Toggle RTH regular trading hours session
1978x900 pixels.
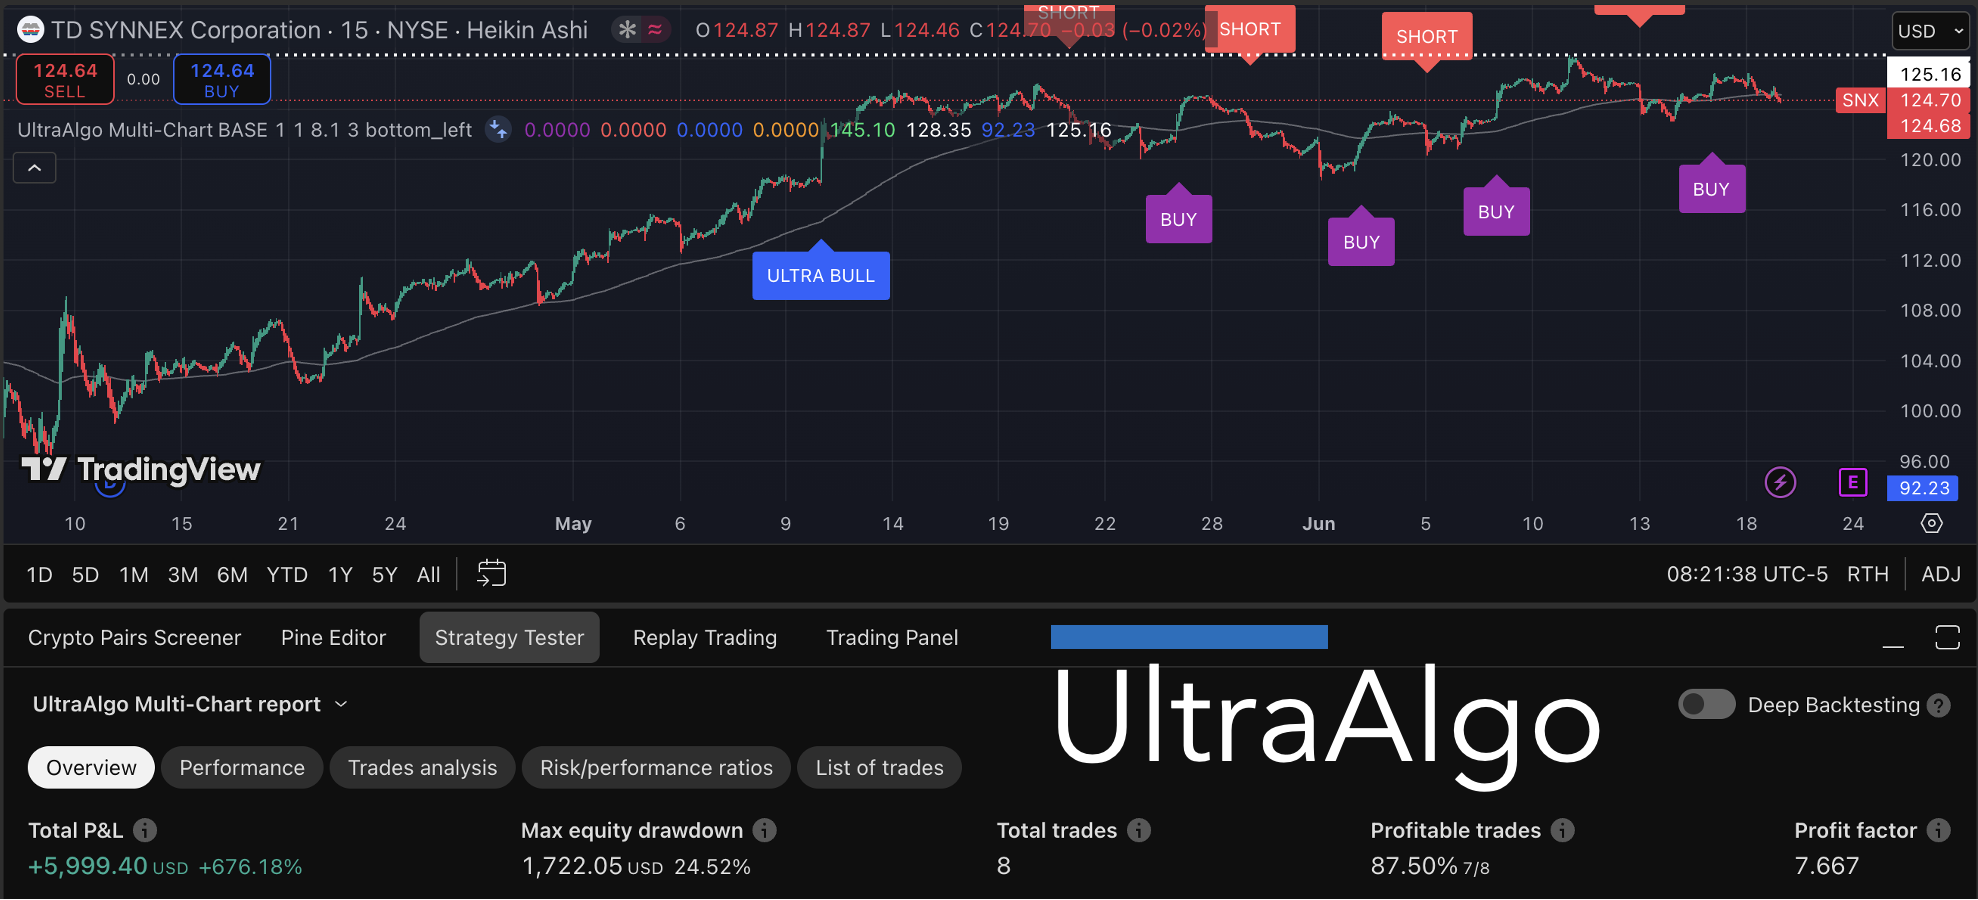point(1868,574)
